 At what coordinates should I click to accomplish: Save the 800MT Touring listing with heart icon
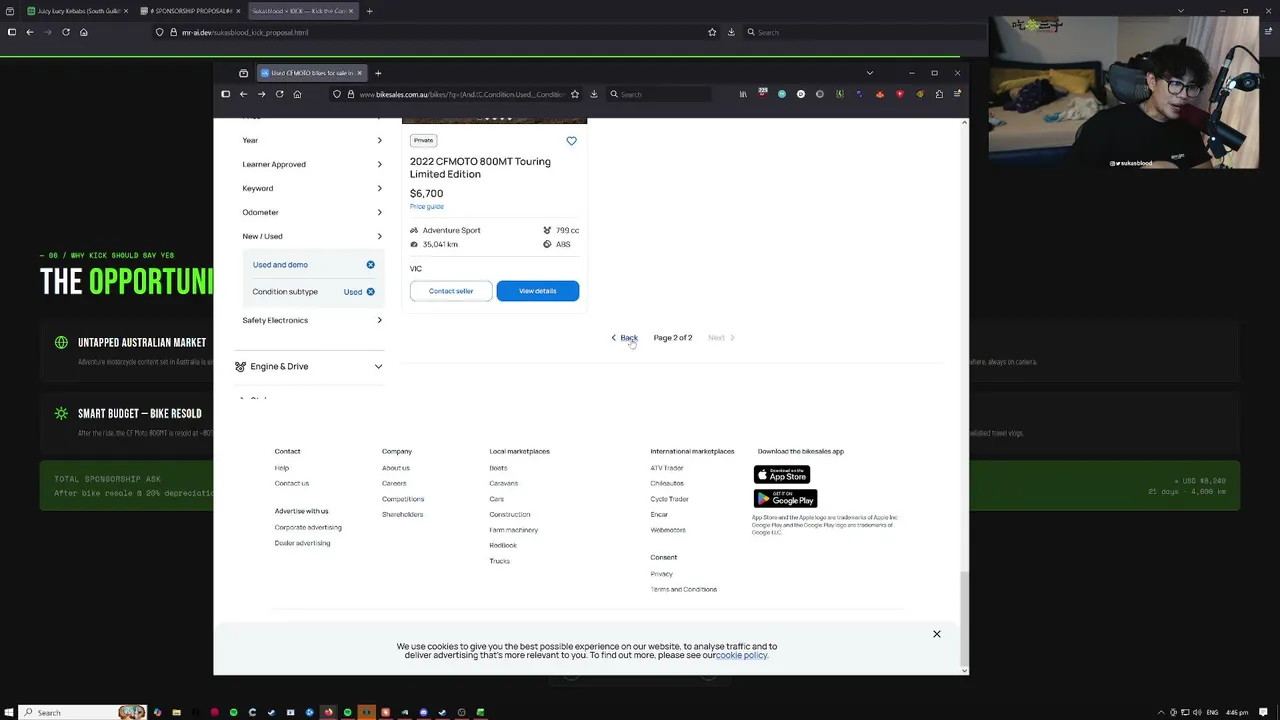[571, 141]
